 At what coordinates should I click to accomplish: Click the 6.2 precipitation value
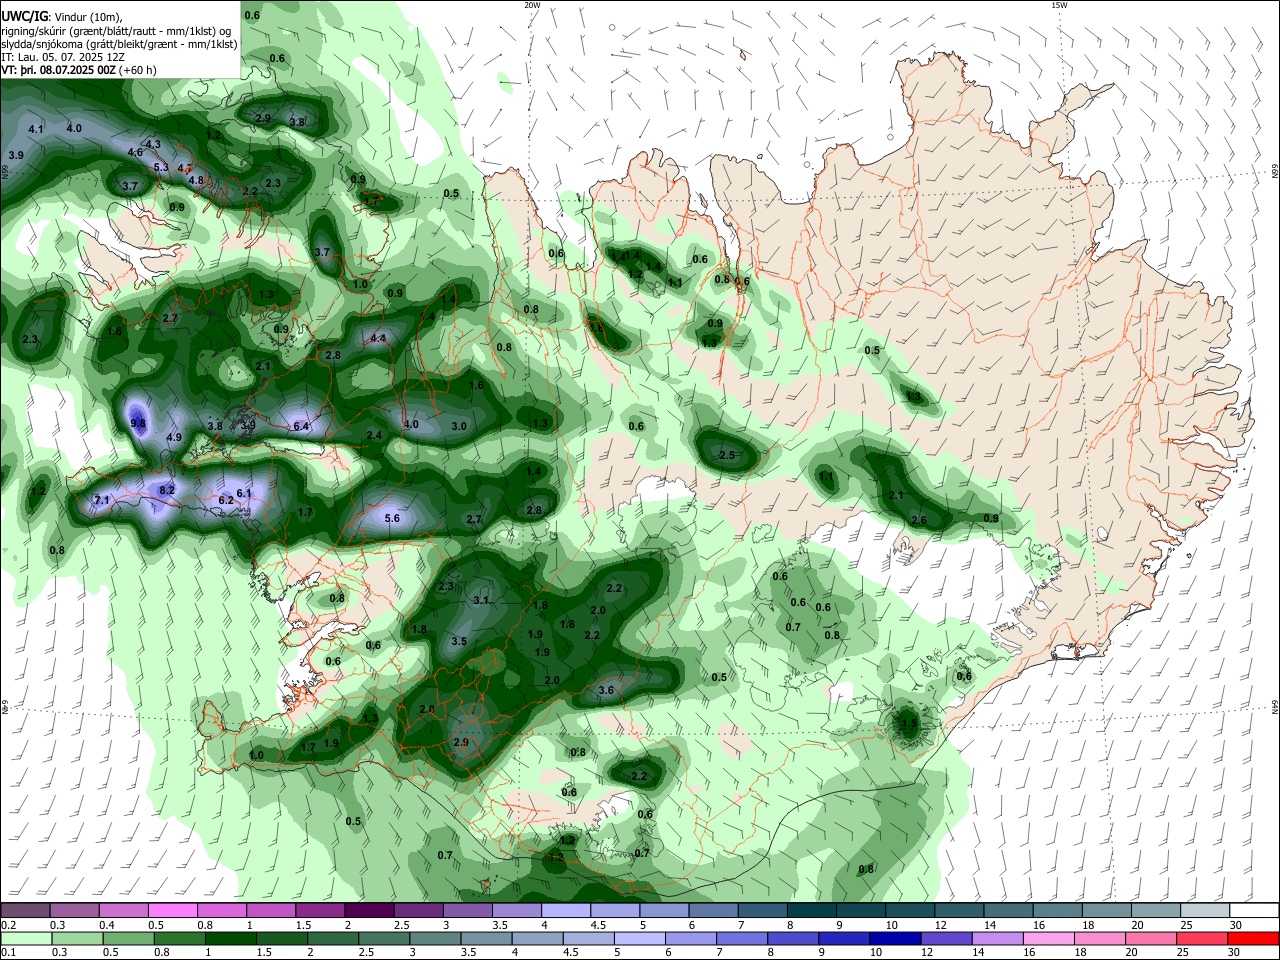(x=226, y=500)
